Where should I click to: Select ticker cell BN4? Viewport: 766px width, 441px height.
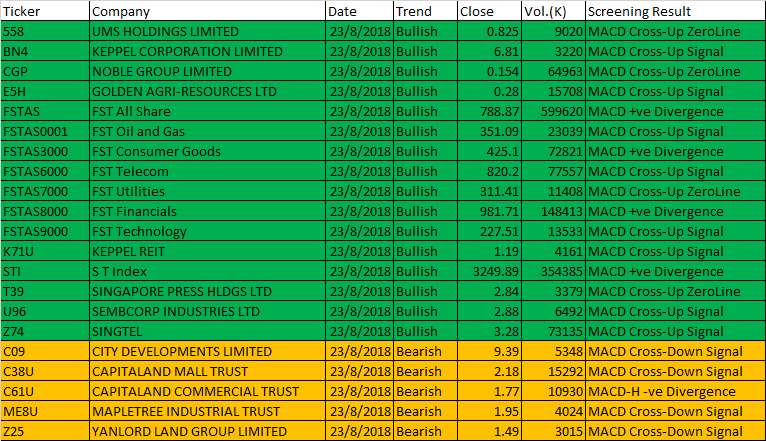(x=45, y=51)
